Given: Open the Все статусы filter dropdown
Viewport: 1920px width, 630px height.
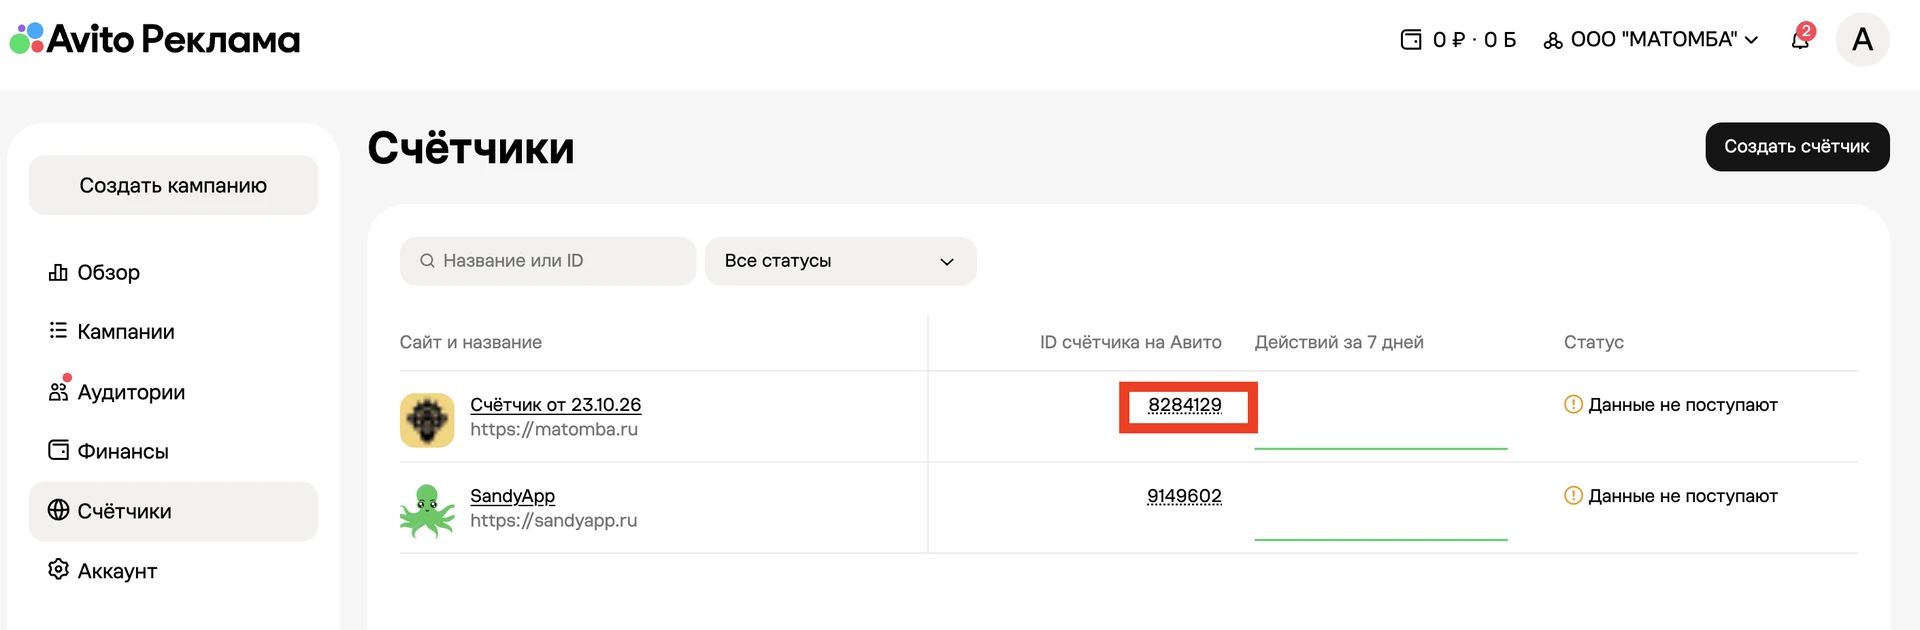Looking at the screenshot, I should point(840,261).
